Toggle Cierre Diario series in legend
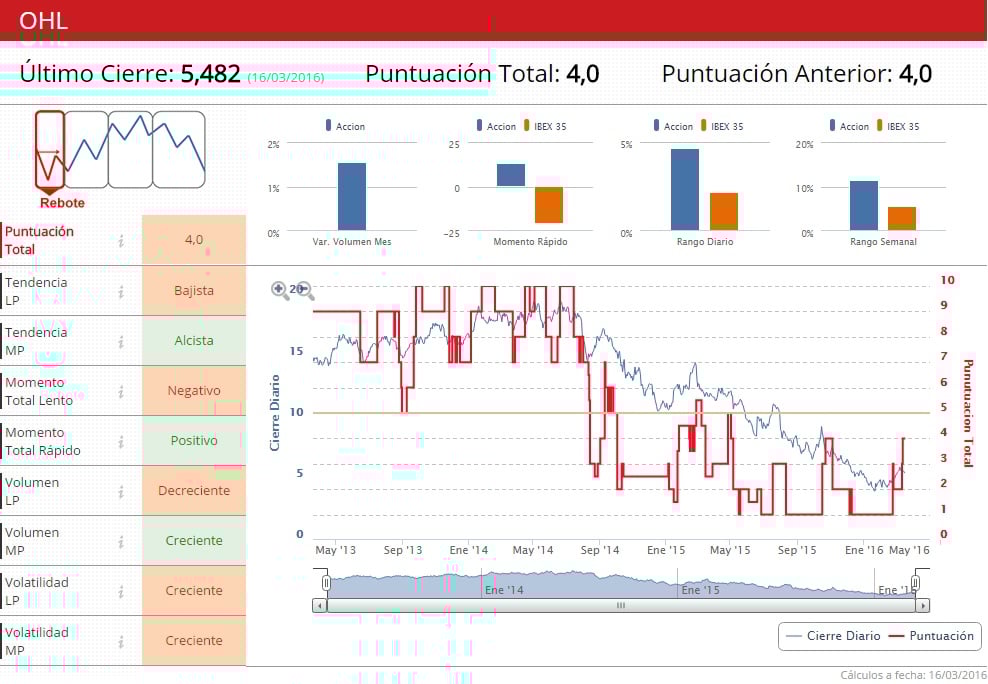The height and width of the screenshot is (684, 988). point(833,636)
